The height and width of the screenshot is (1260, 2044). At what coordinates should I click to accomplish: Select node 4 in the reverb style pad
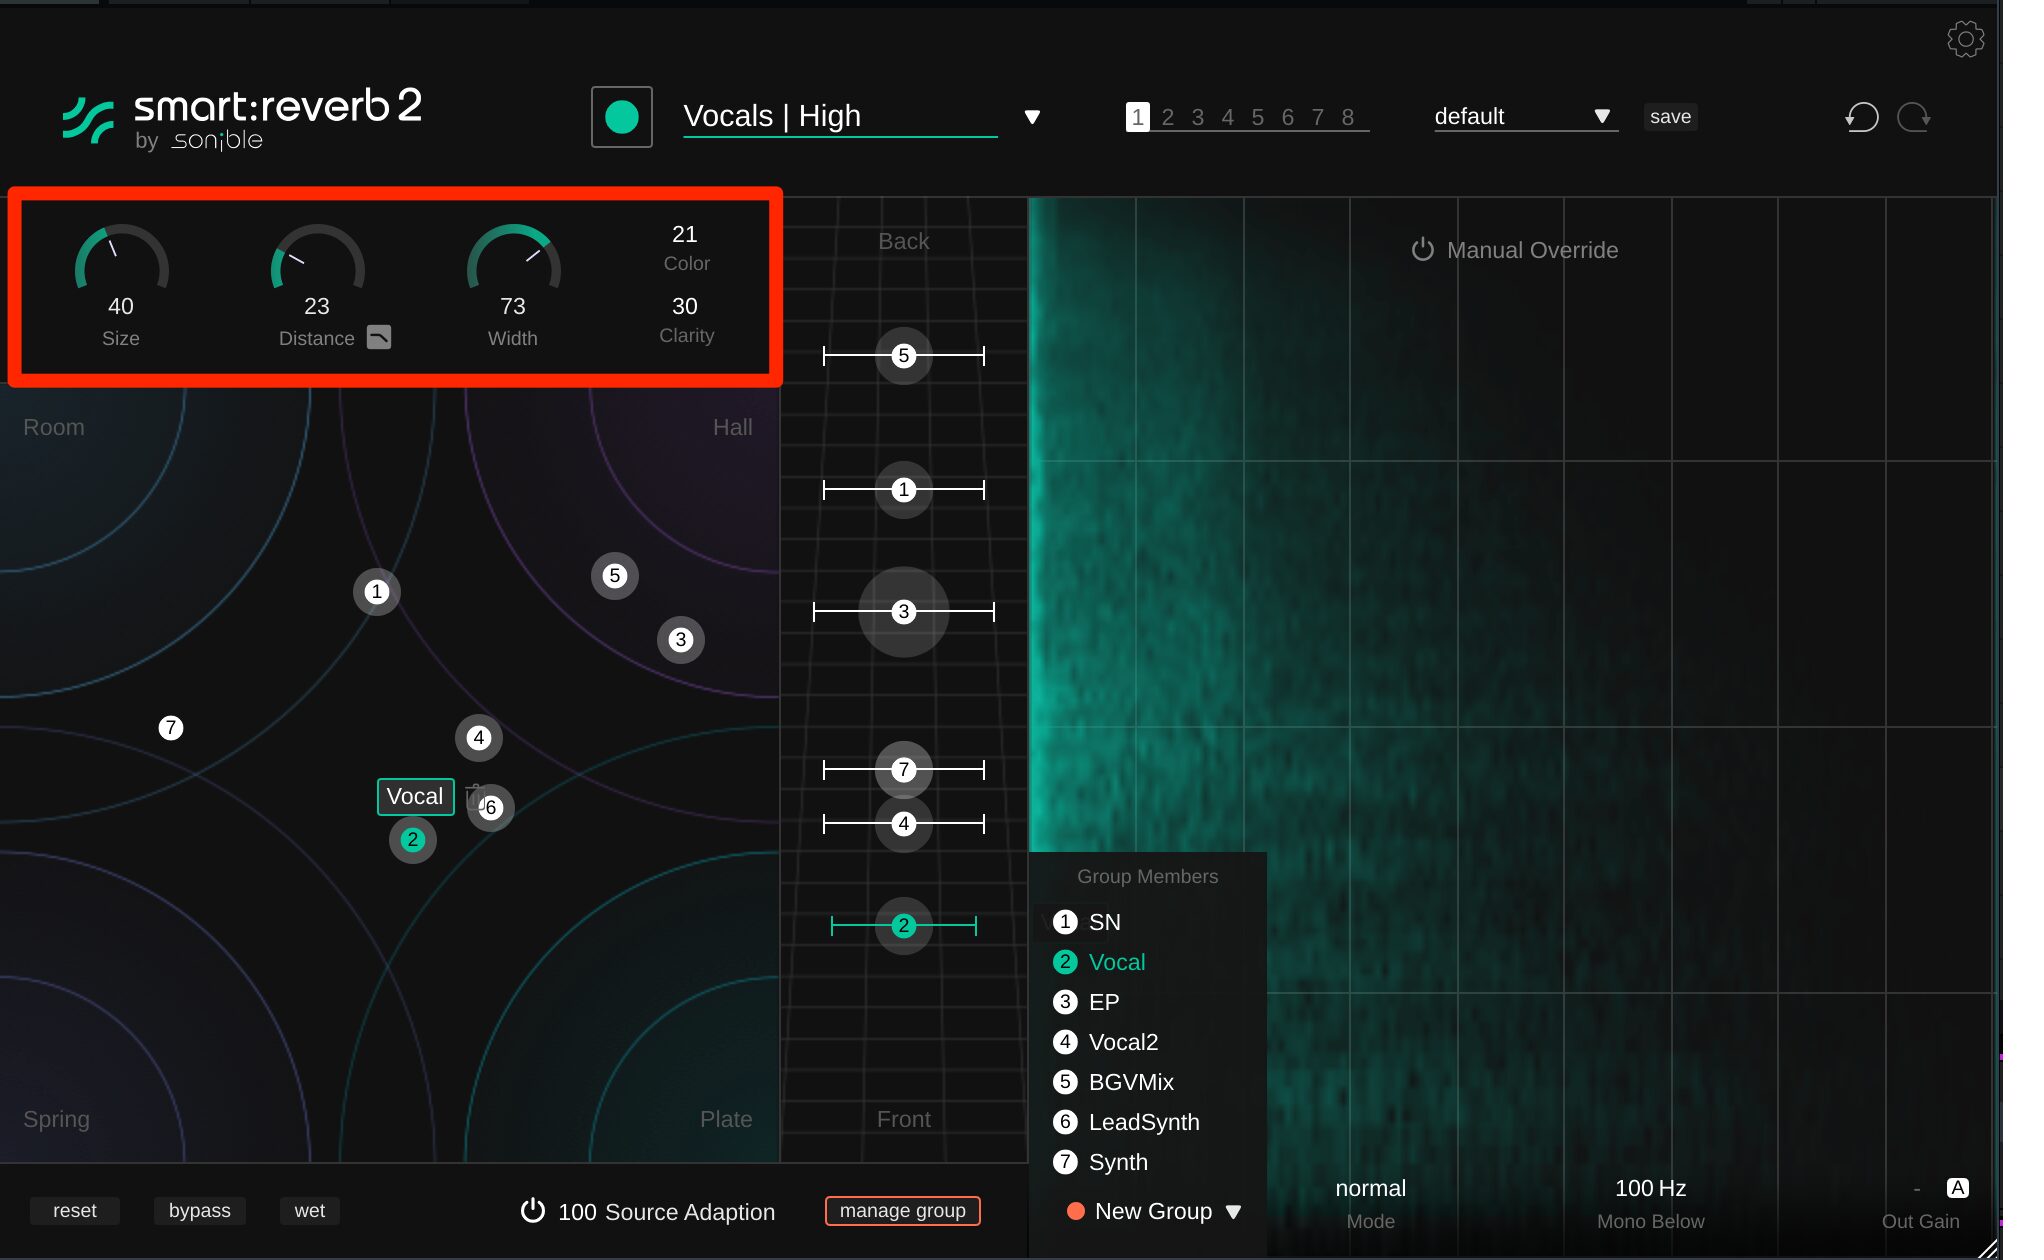tap(478, 738)
